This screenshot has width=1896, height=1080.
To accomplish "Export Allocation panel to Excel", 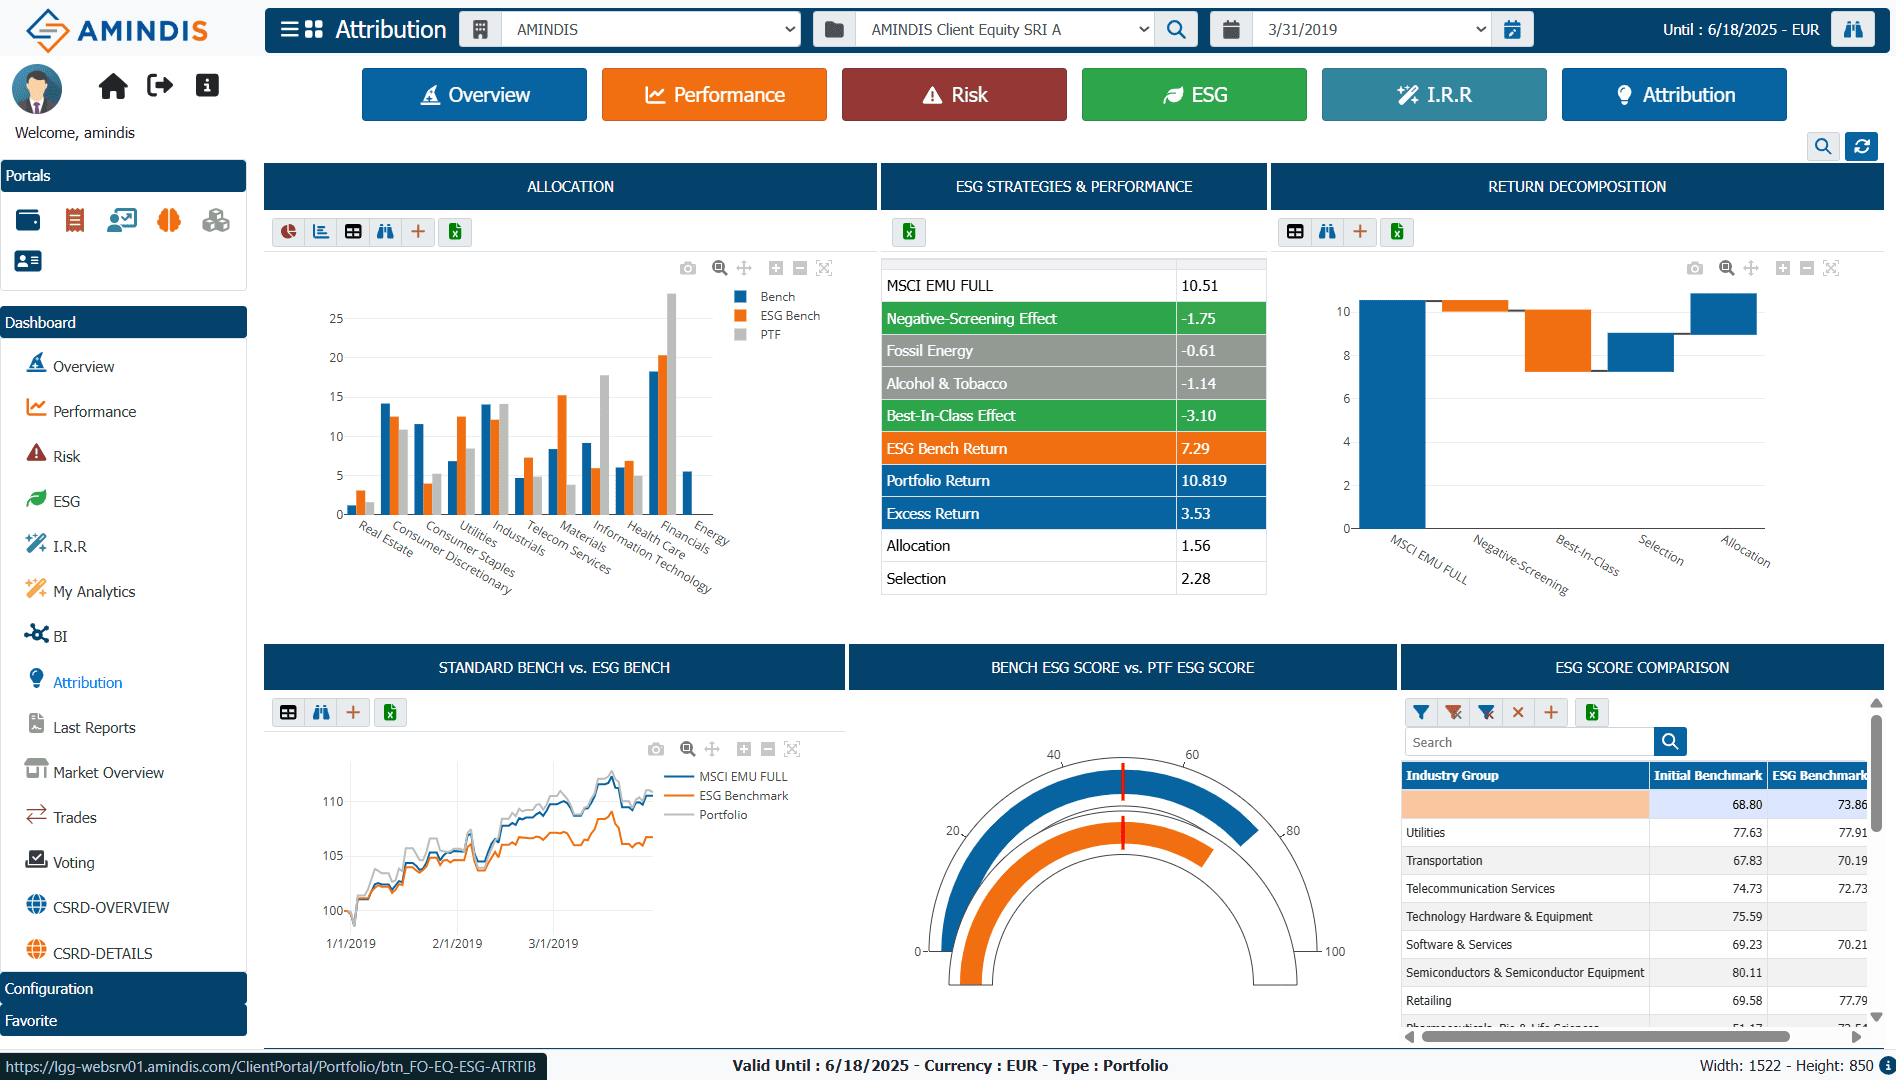I will click(455, 232).
